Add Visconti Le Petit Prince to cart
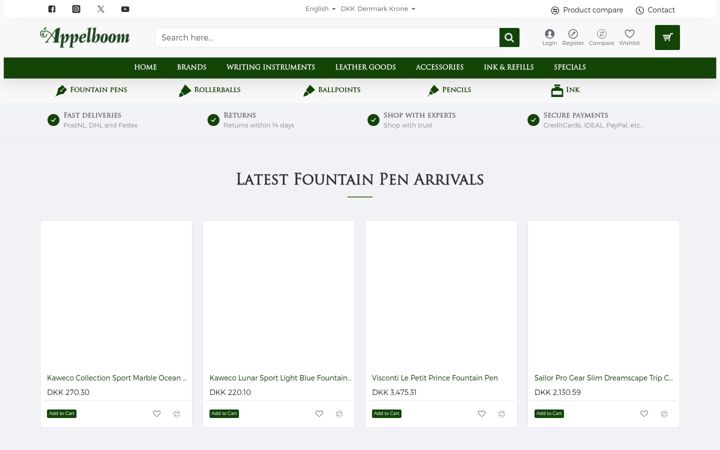 [x=387, y=413]
